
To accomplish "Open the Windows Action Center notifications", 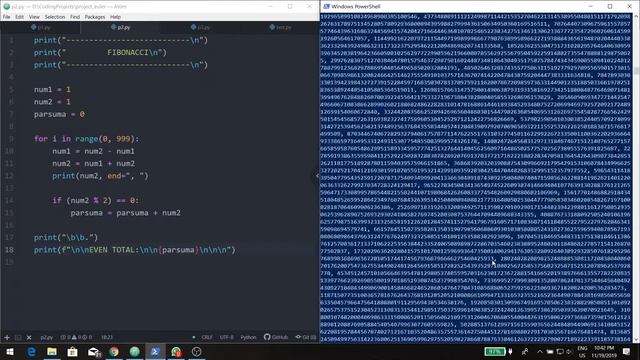I will (x=627, y=352).
